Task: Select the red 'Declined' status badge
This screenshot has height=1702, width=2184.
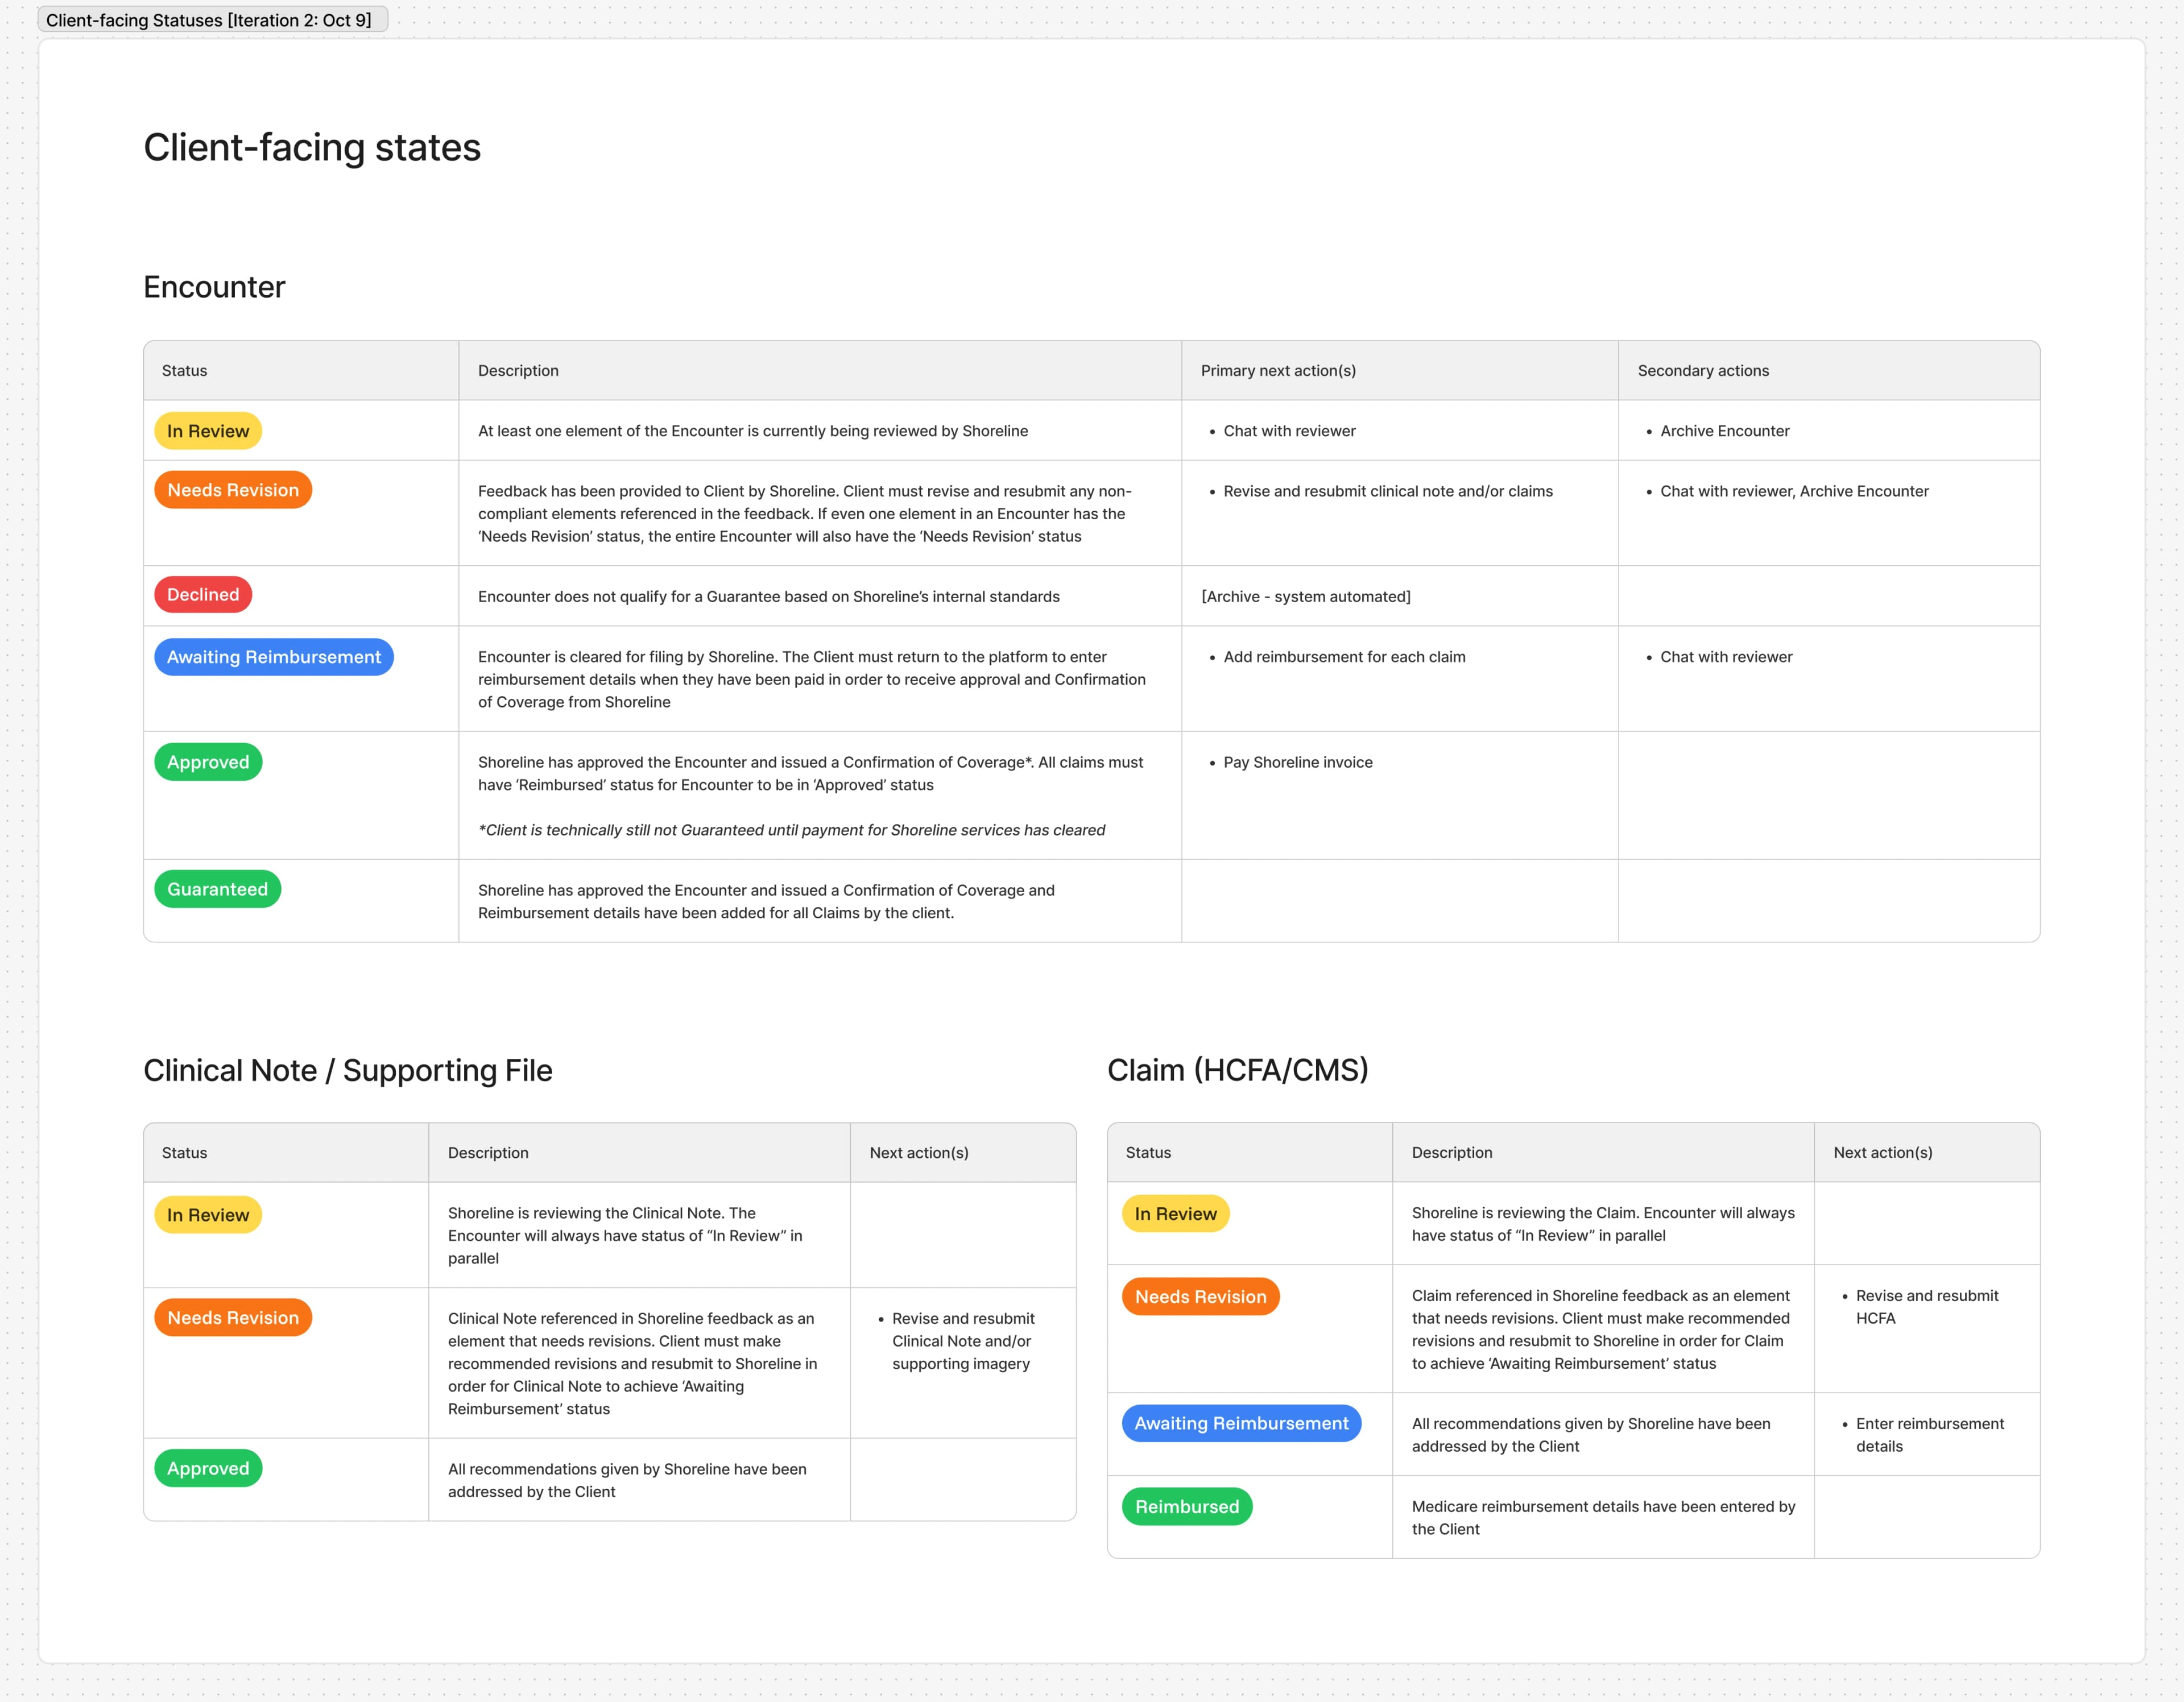Action: 203,595
